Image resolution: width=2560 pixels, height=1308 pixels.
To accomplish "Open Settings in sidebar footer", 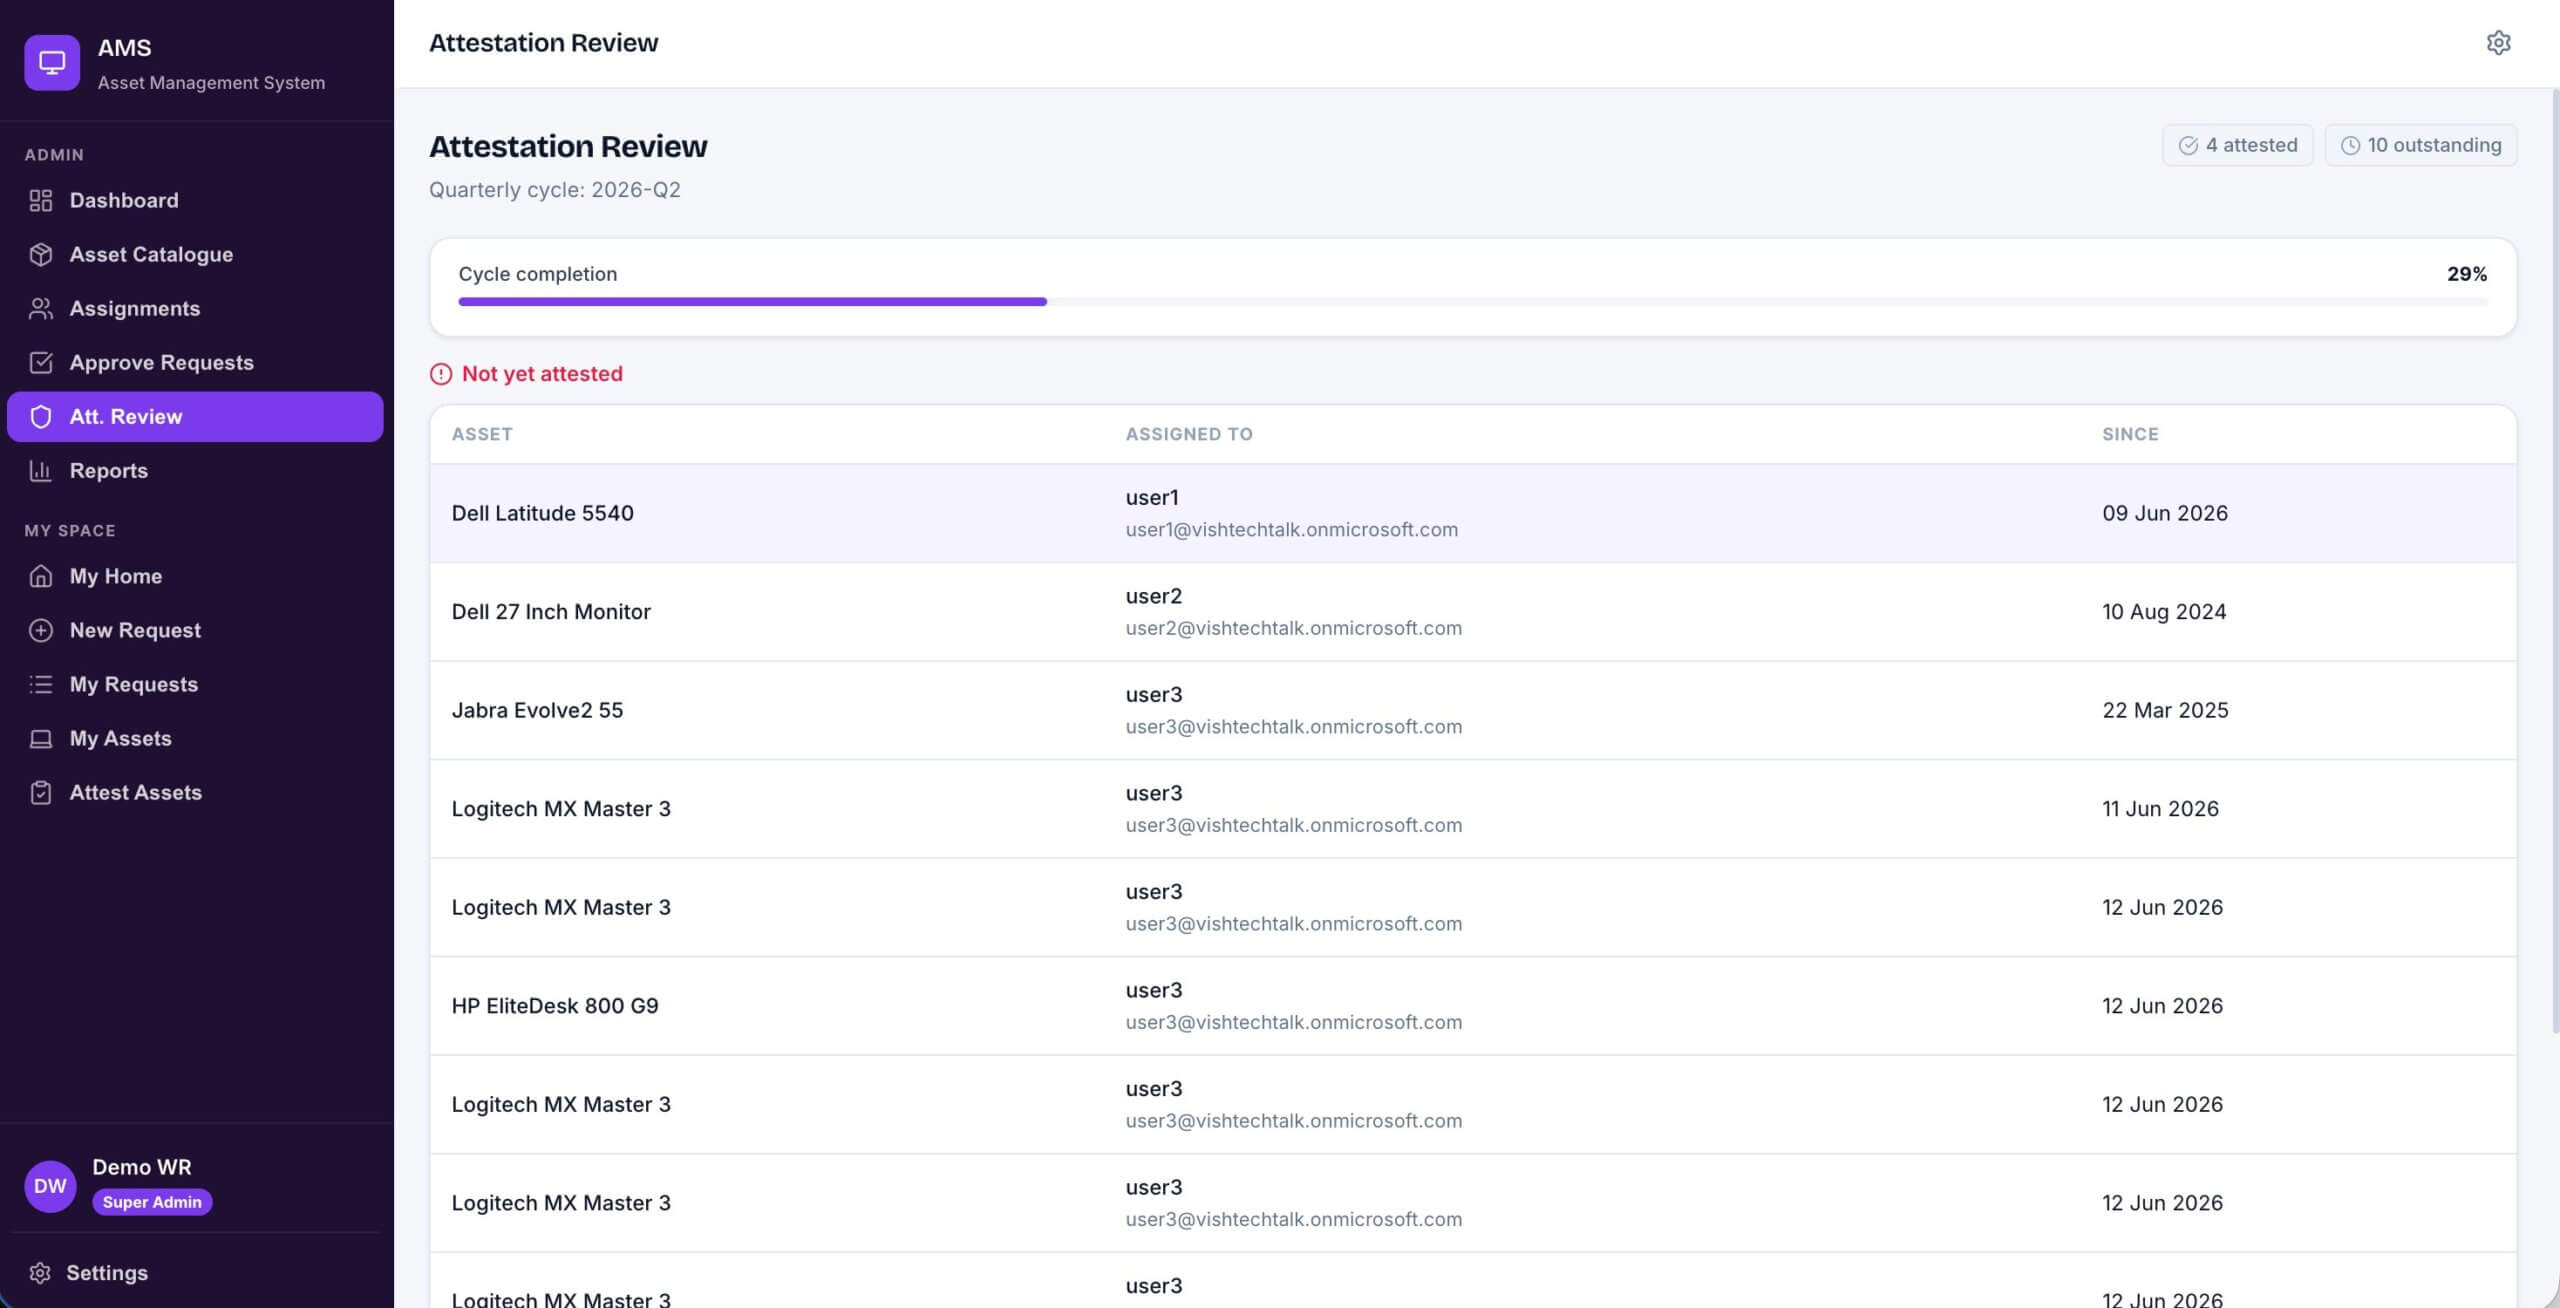I will [x=195, y=1272].
